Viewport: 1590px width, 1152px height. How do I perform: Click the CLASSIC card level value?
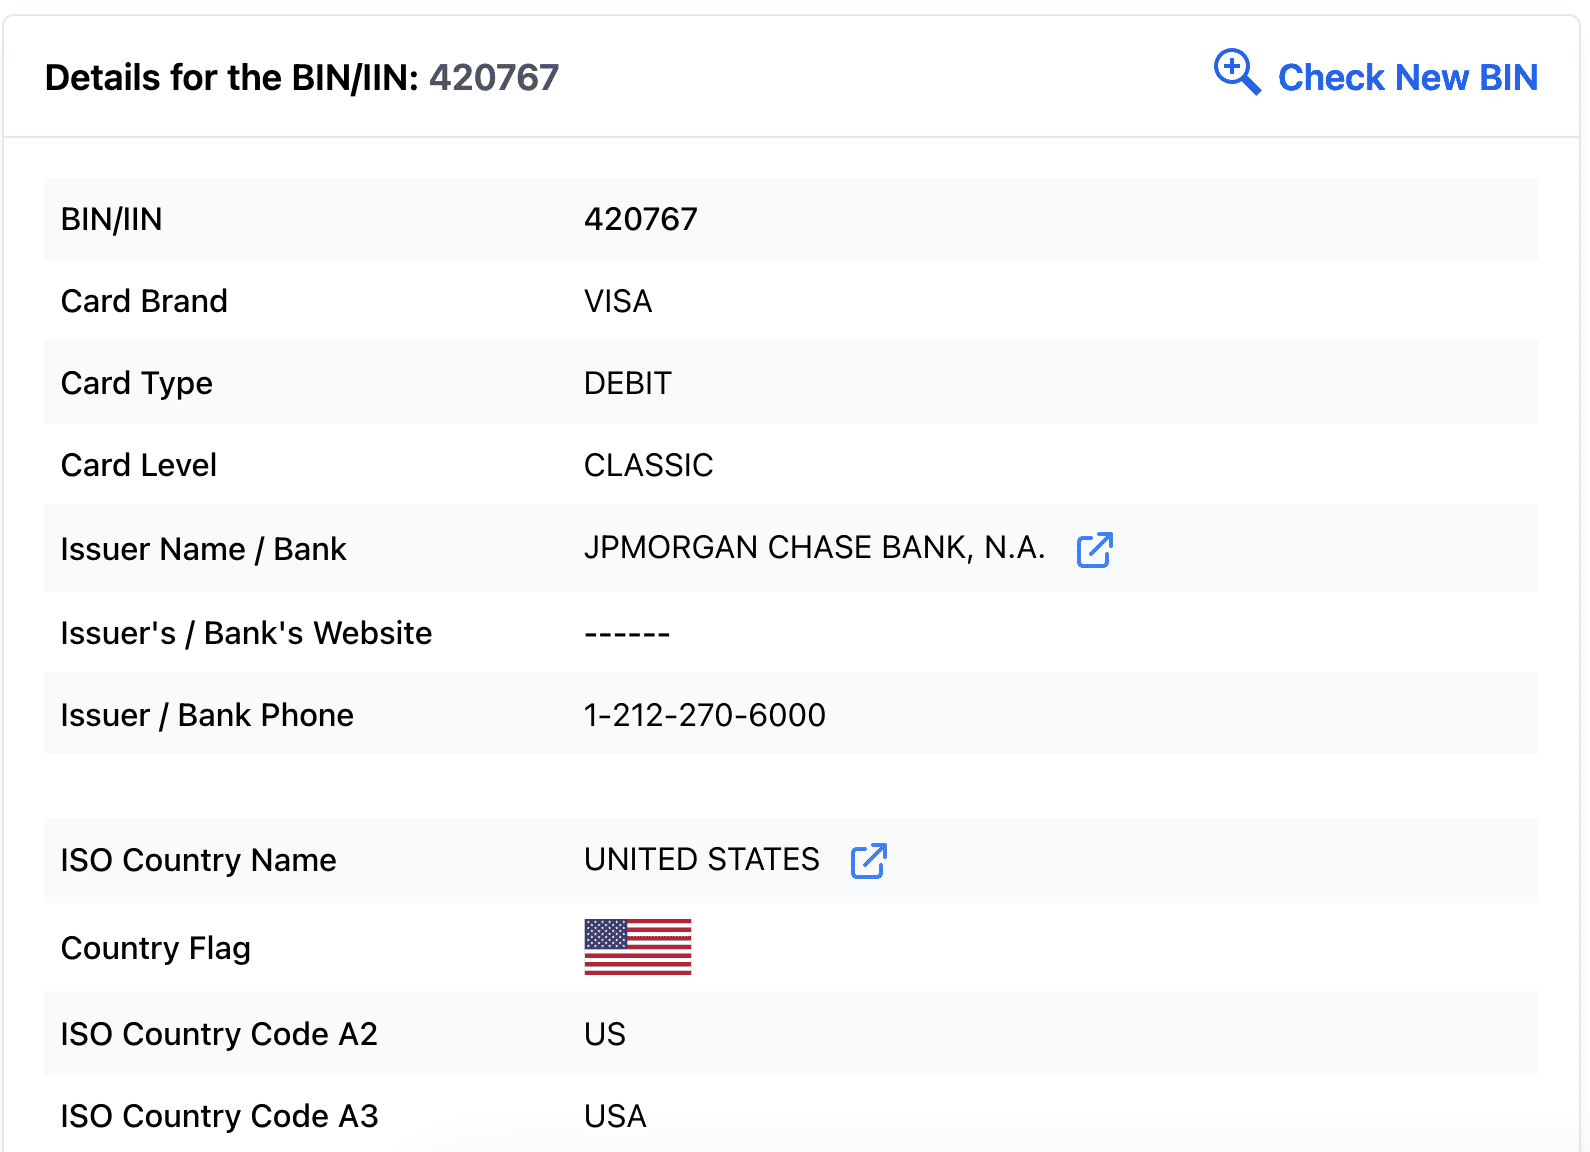click(648, 465)
